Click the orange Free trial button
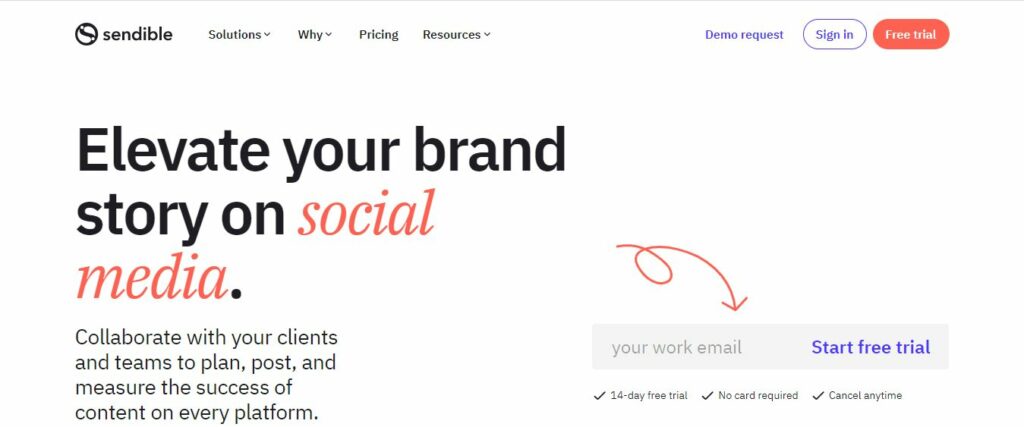Viewport: 1024px width, 427px height. point(911,35)
